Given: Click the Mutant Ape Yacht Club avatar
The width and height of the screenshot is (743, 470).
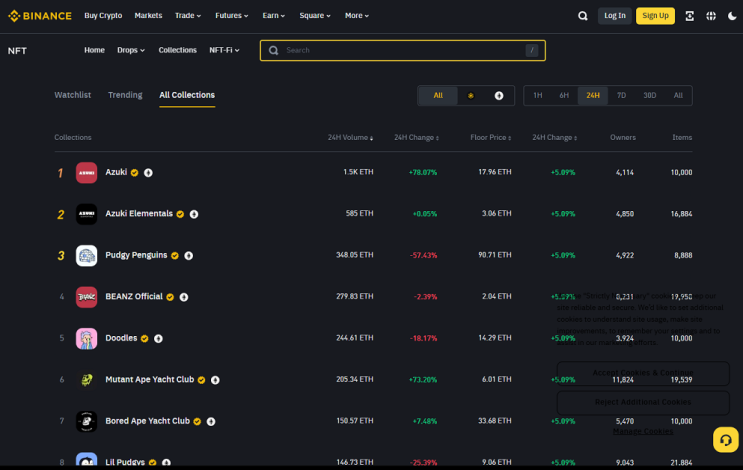Looking at the screenshot, I should pos(86,380).
